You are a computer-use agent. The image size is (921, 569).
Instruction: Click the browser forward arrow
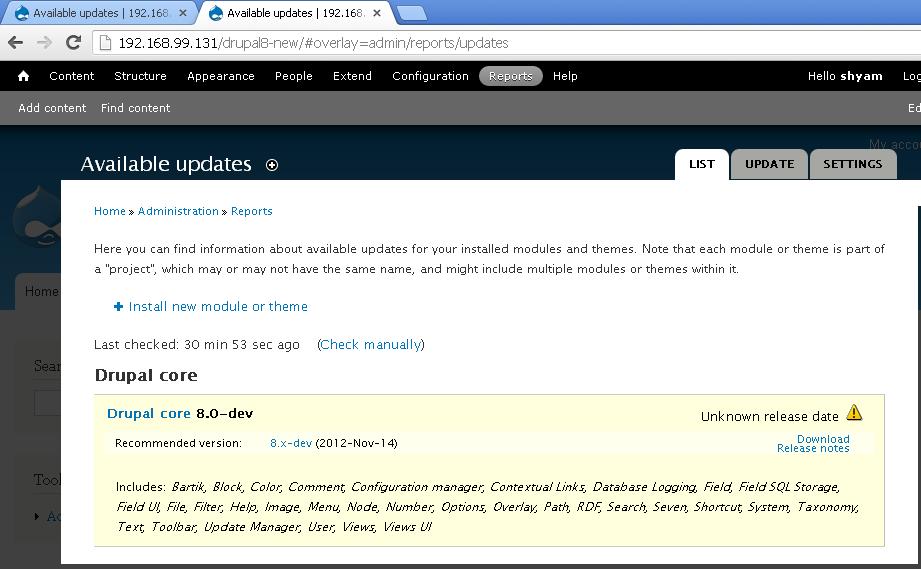point(44,42)
